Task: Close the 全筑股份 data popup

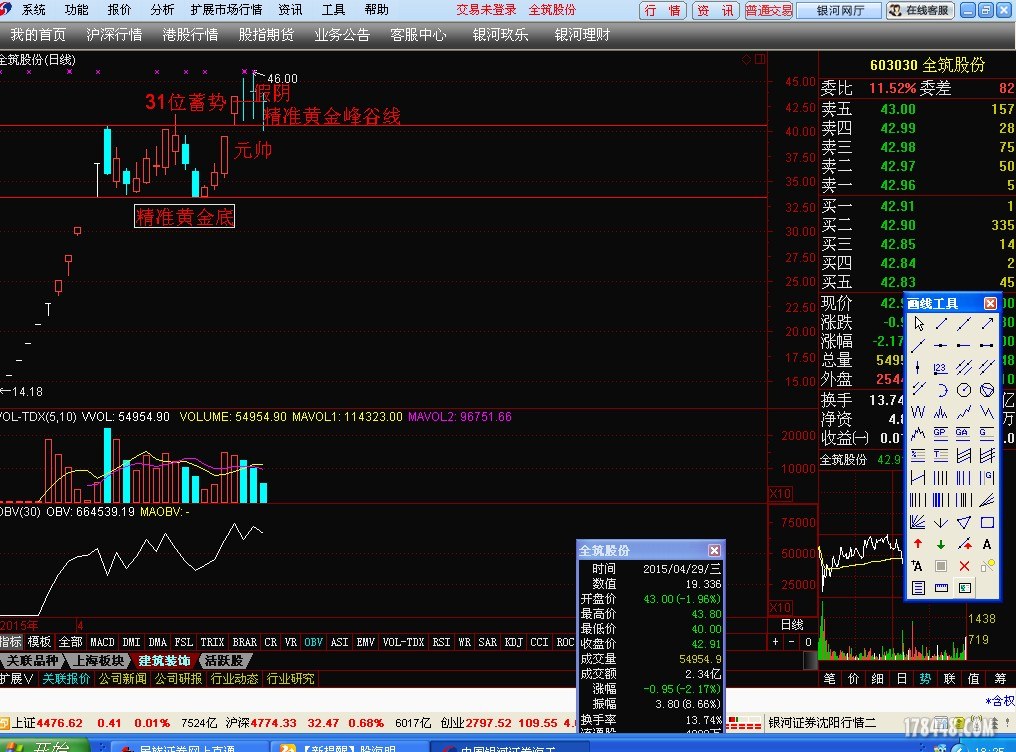Action: (x=714, y=550)
